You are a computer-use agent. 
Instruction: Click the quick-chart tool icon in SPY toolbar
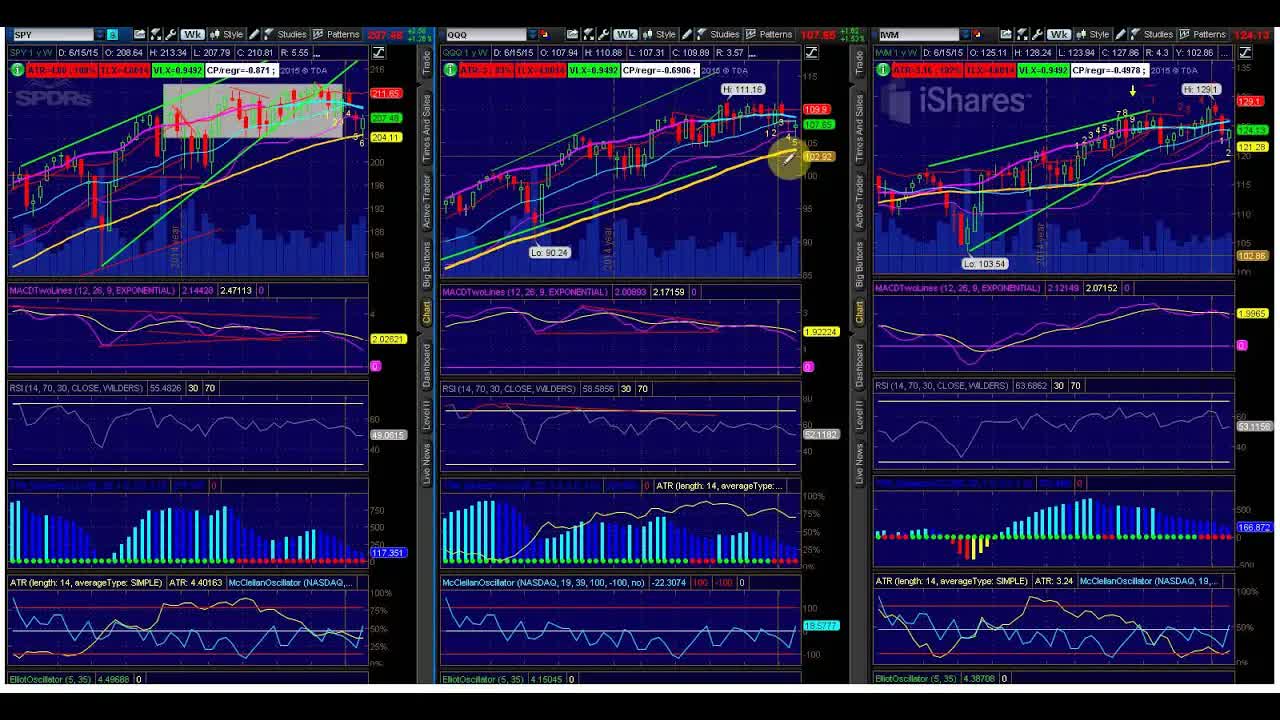coord(155,34)
